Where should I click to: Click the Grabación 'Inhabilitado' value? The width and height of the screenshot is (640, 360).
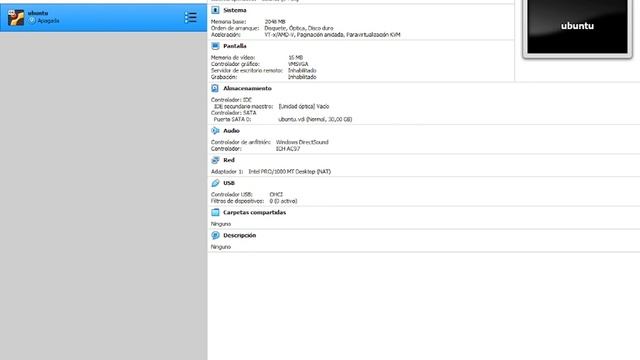[302, 77]
